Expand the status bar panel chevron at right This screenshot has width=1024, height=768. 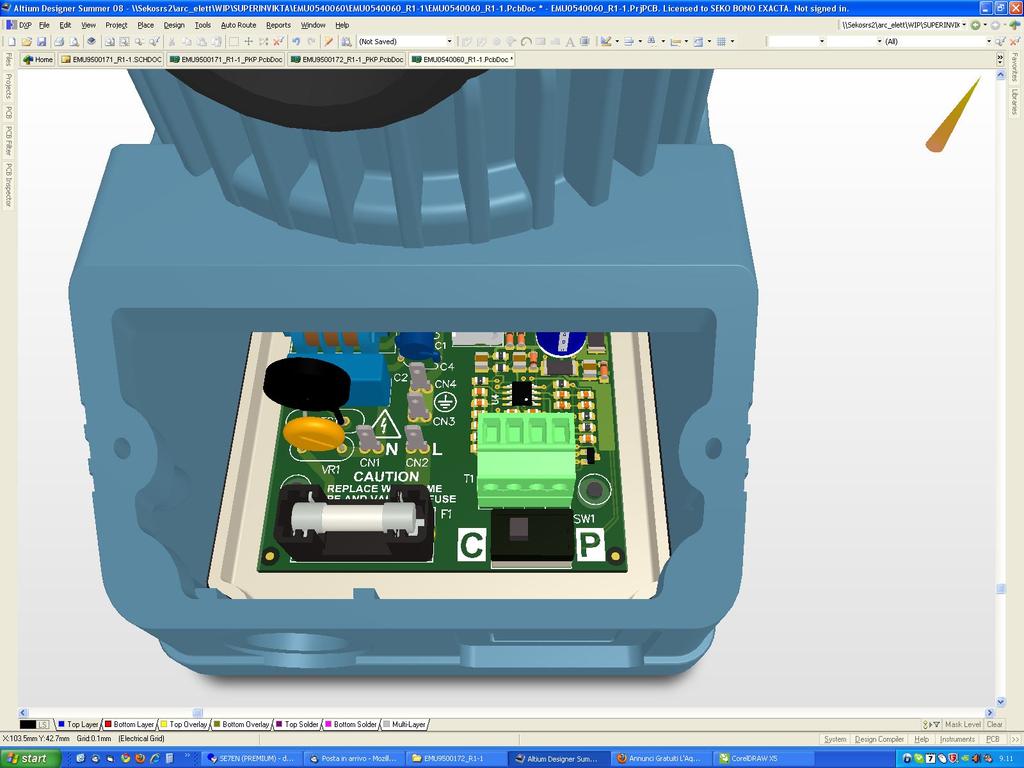(x=1014, y=739)
